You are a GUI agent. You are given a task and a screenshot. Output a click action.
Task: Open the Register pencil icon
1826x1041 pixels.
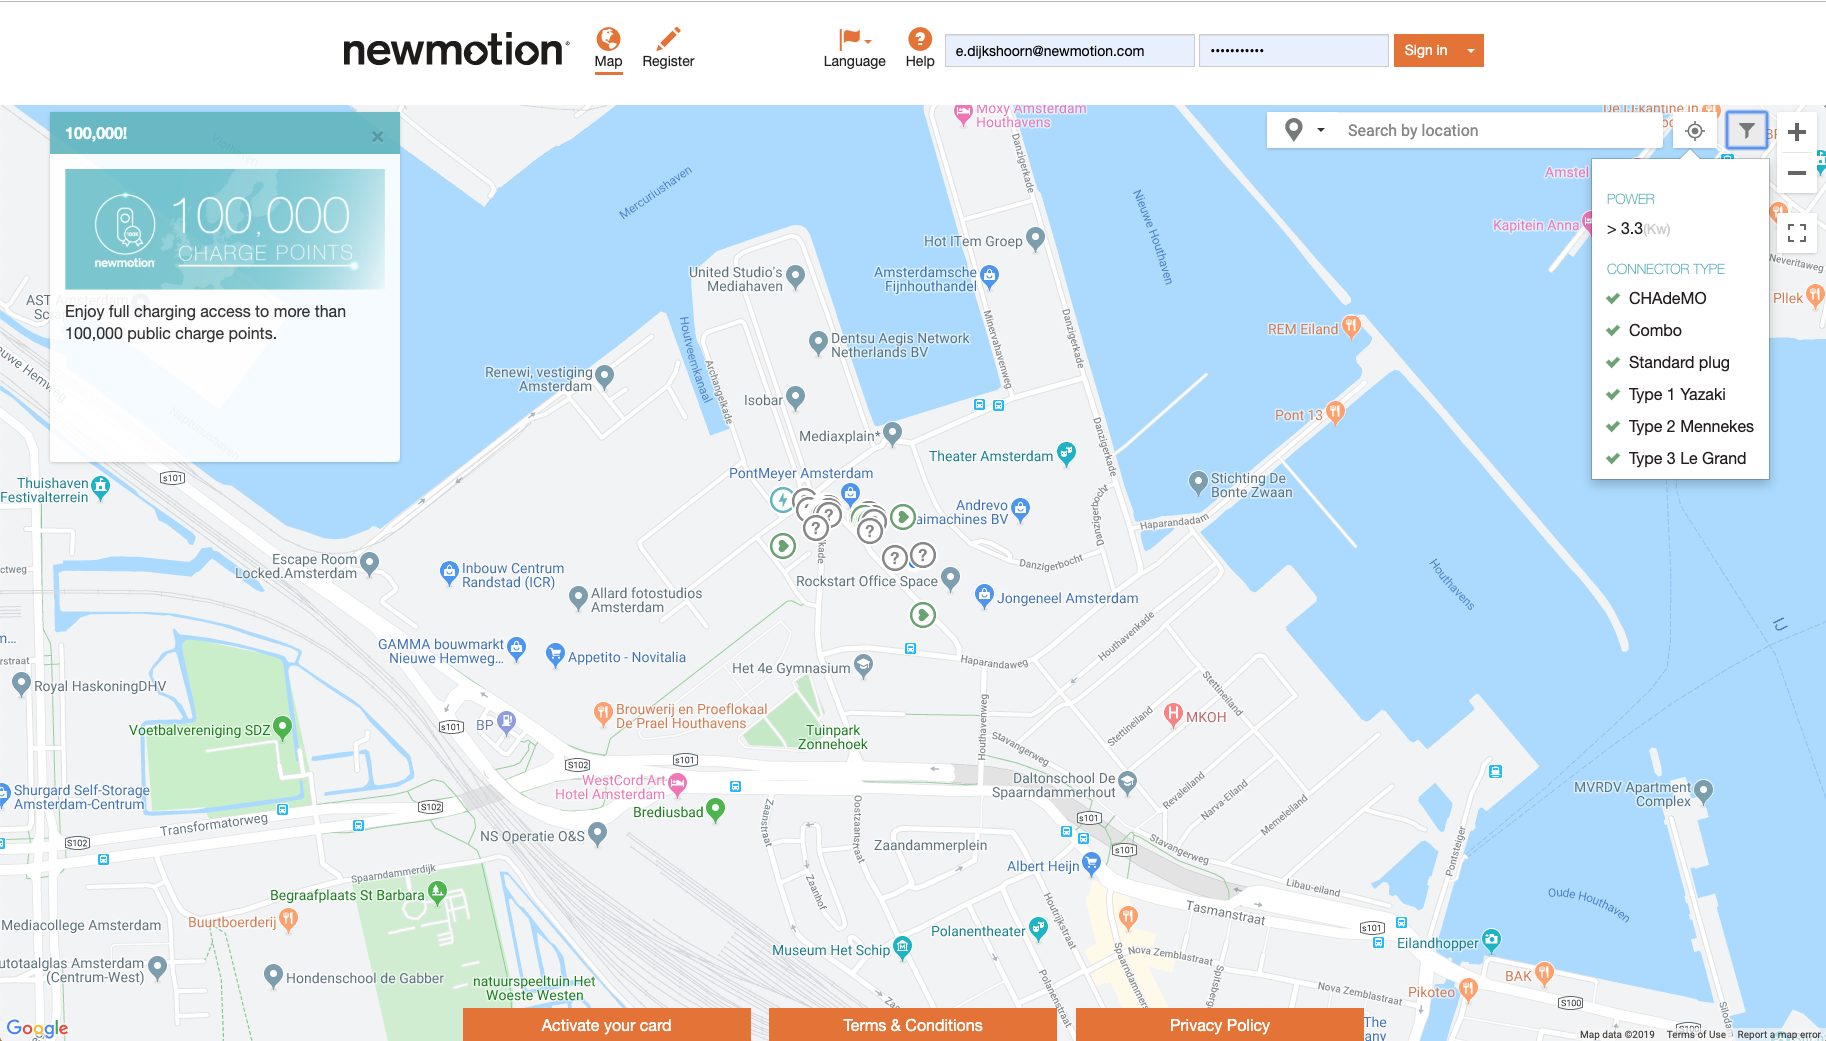668,39
